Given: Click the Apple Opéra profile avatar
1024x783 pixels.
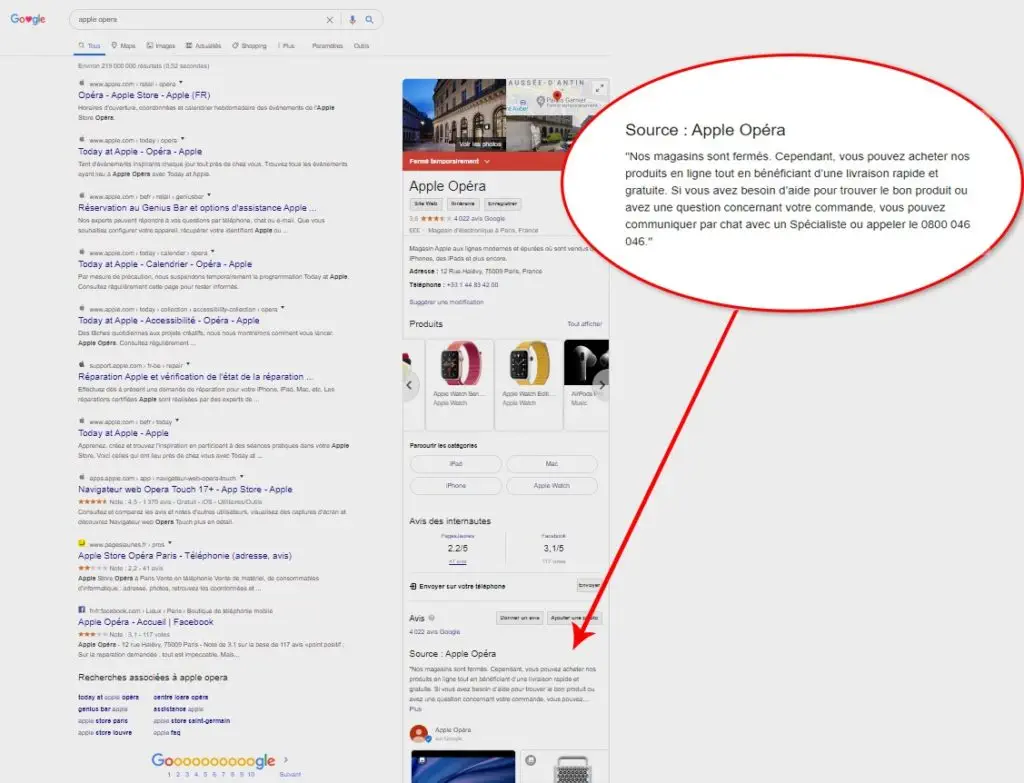Looking at the screenshot, I should pos(419,733).
